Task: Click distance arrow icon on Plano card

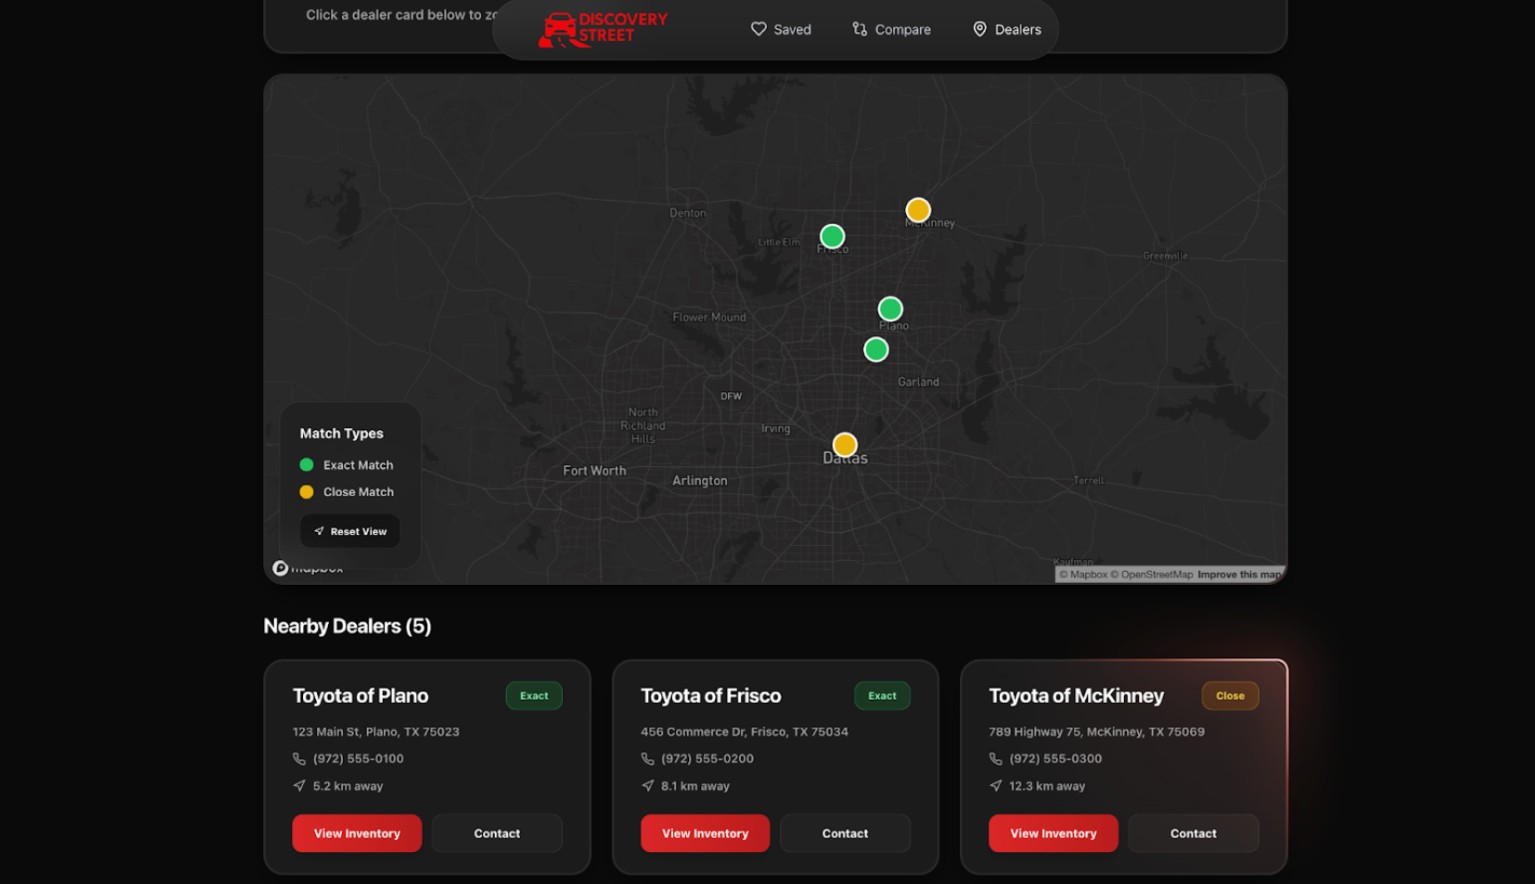Action: (x=299, y=786)
